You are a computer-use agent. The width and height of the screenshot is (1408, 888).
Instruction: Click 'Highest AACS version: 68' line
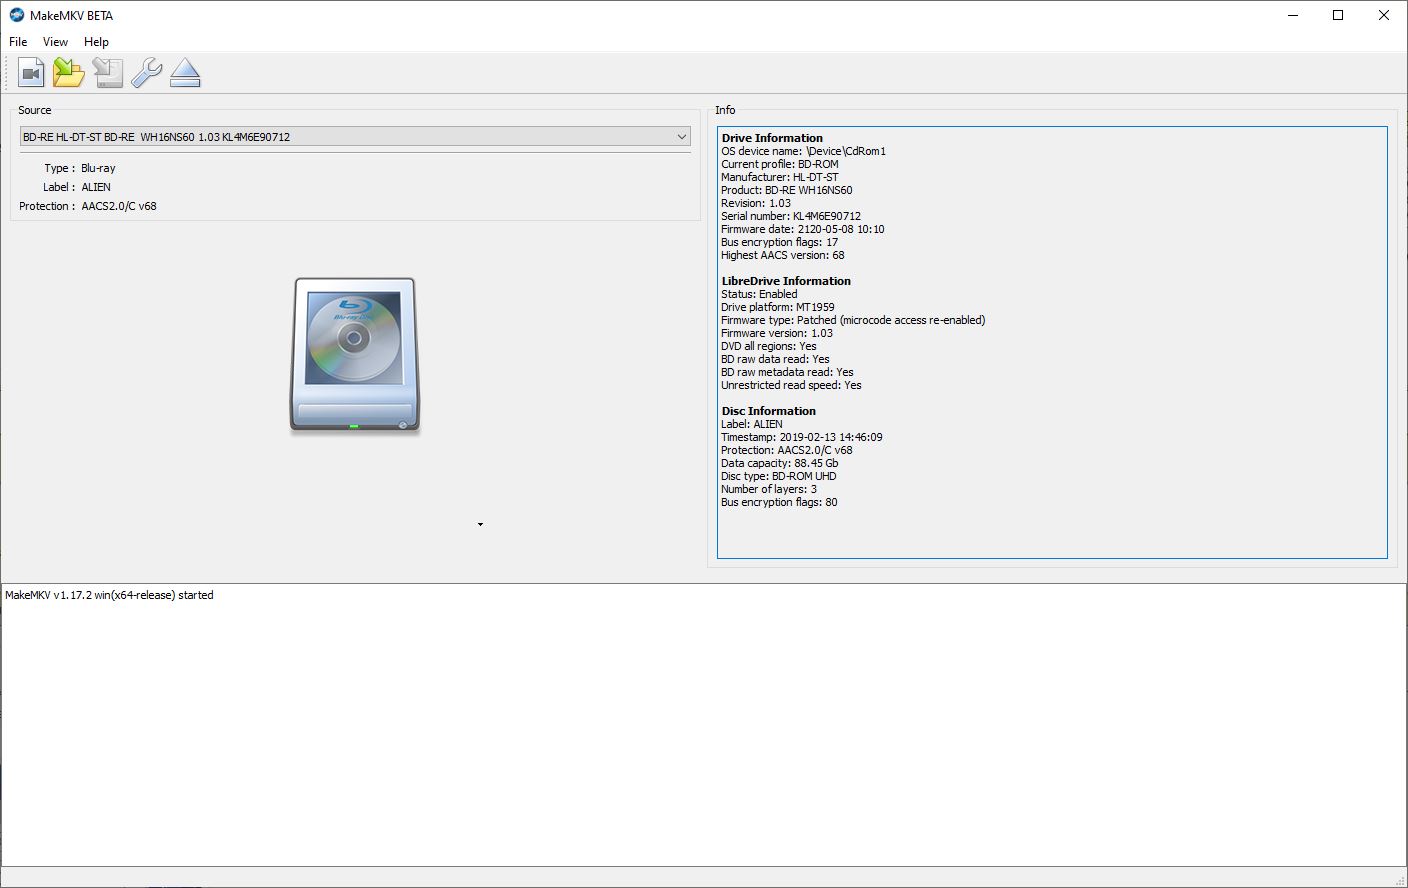click(x=783, y=255)
